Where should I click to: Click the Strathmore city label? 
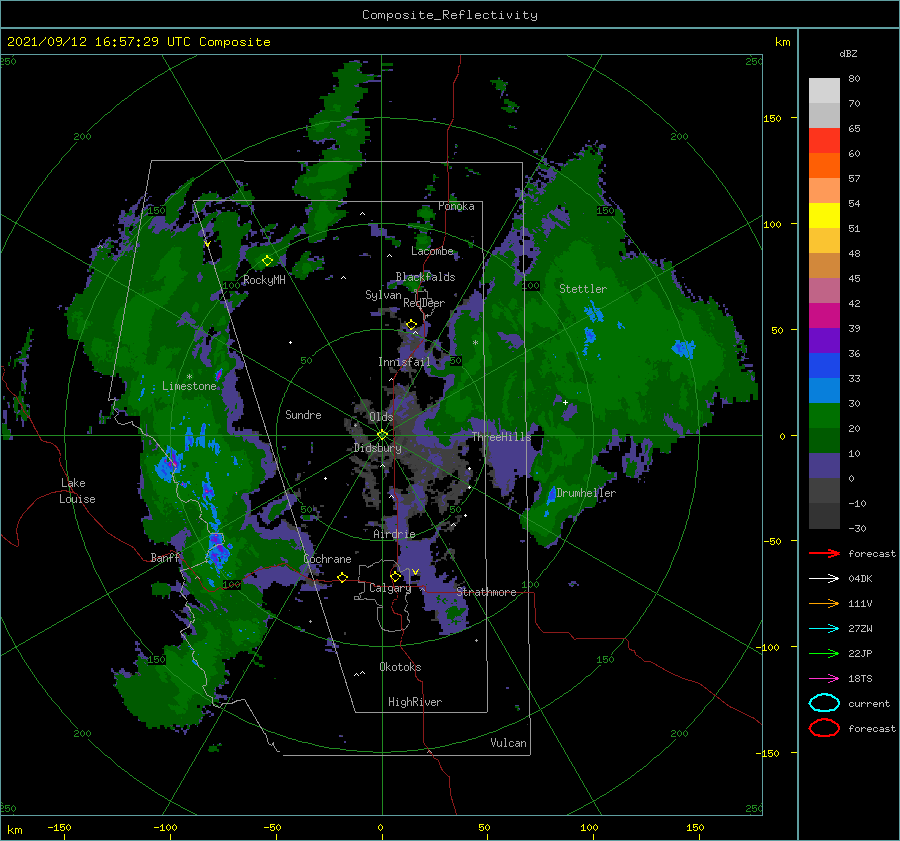point(486,592)
